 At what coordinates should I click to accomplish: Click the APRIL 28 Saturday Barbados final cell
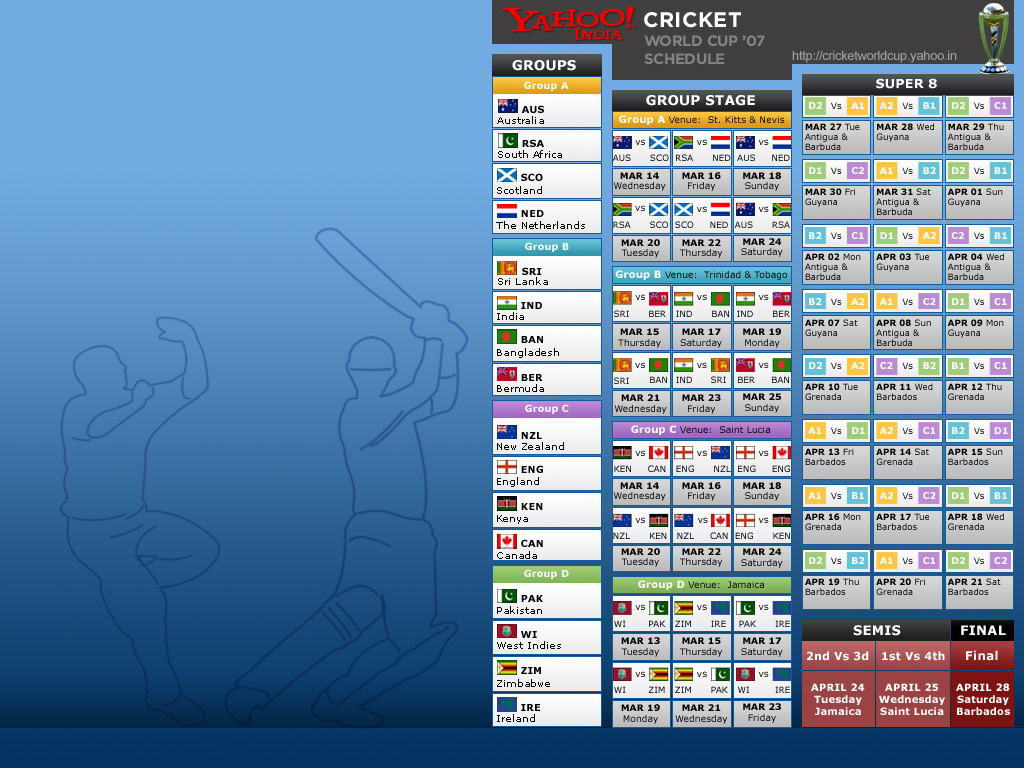point(983,699)
